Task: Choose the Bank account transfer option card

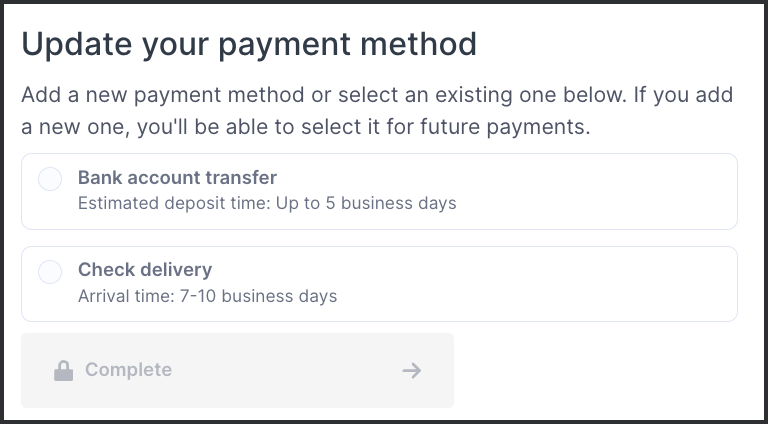Action: (x=379, y=191)
